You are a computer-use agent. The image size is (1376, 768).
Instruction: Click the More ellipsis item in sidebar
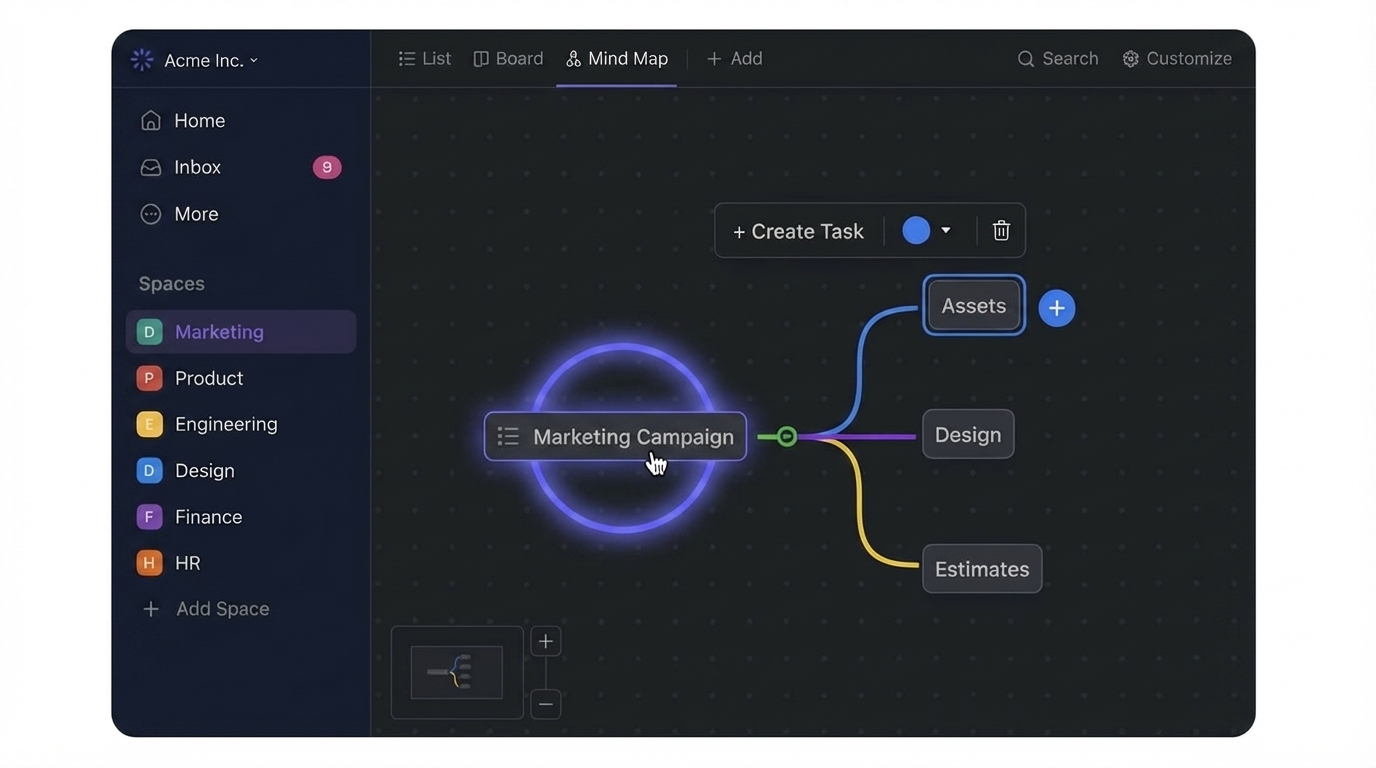(x=179, y=214)
